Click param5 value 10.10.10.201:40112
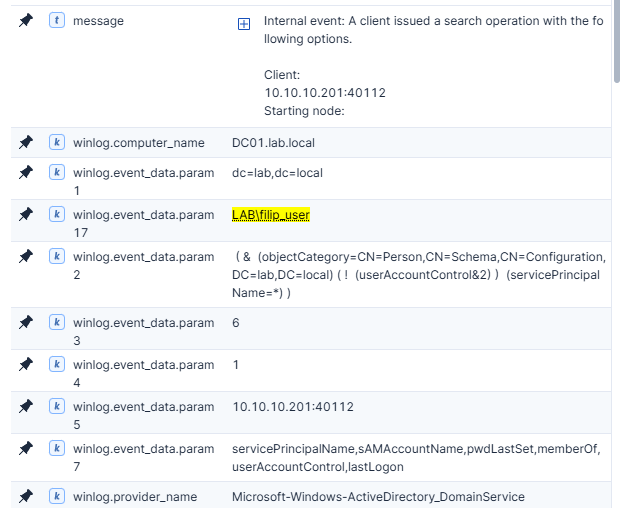 293,406
